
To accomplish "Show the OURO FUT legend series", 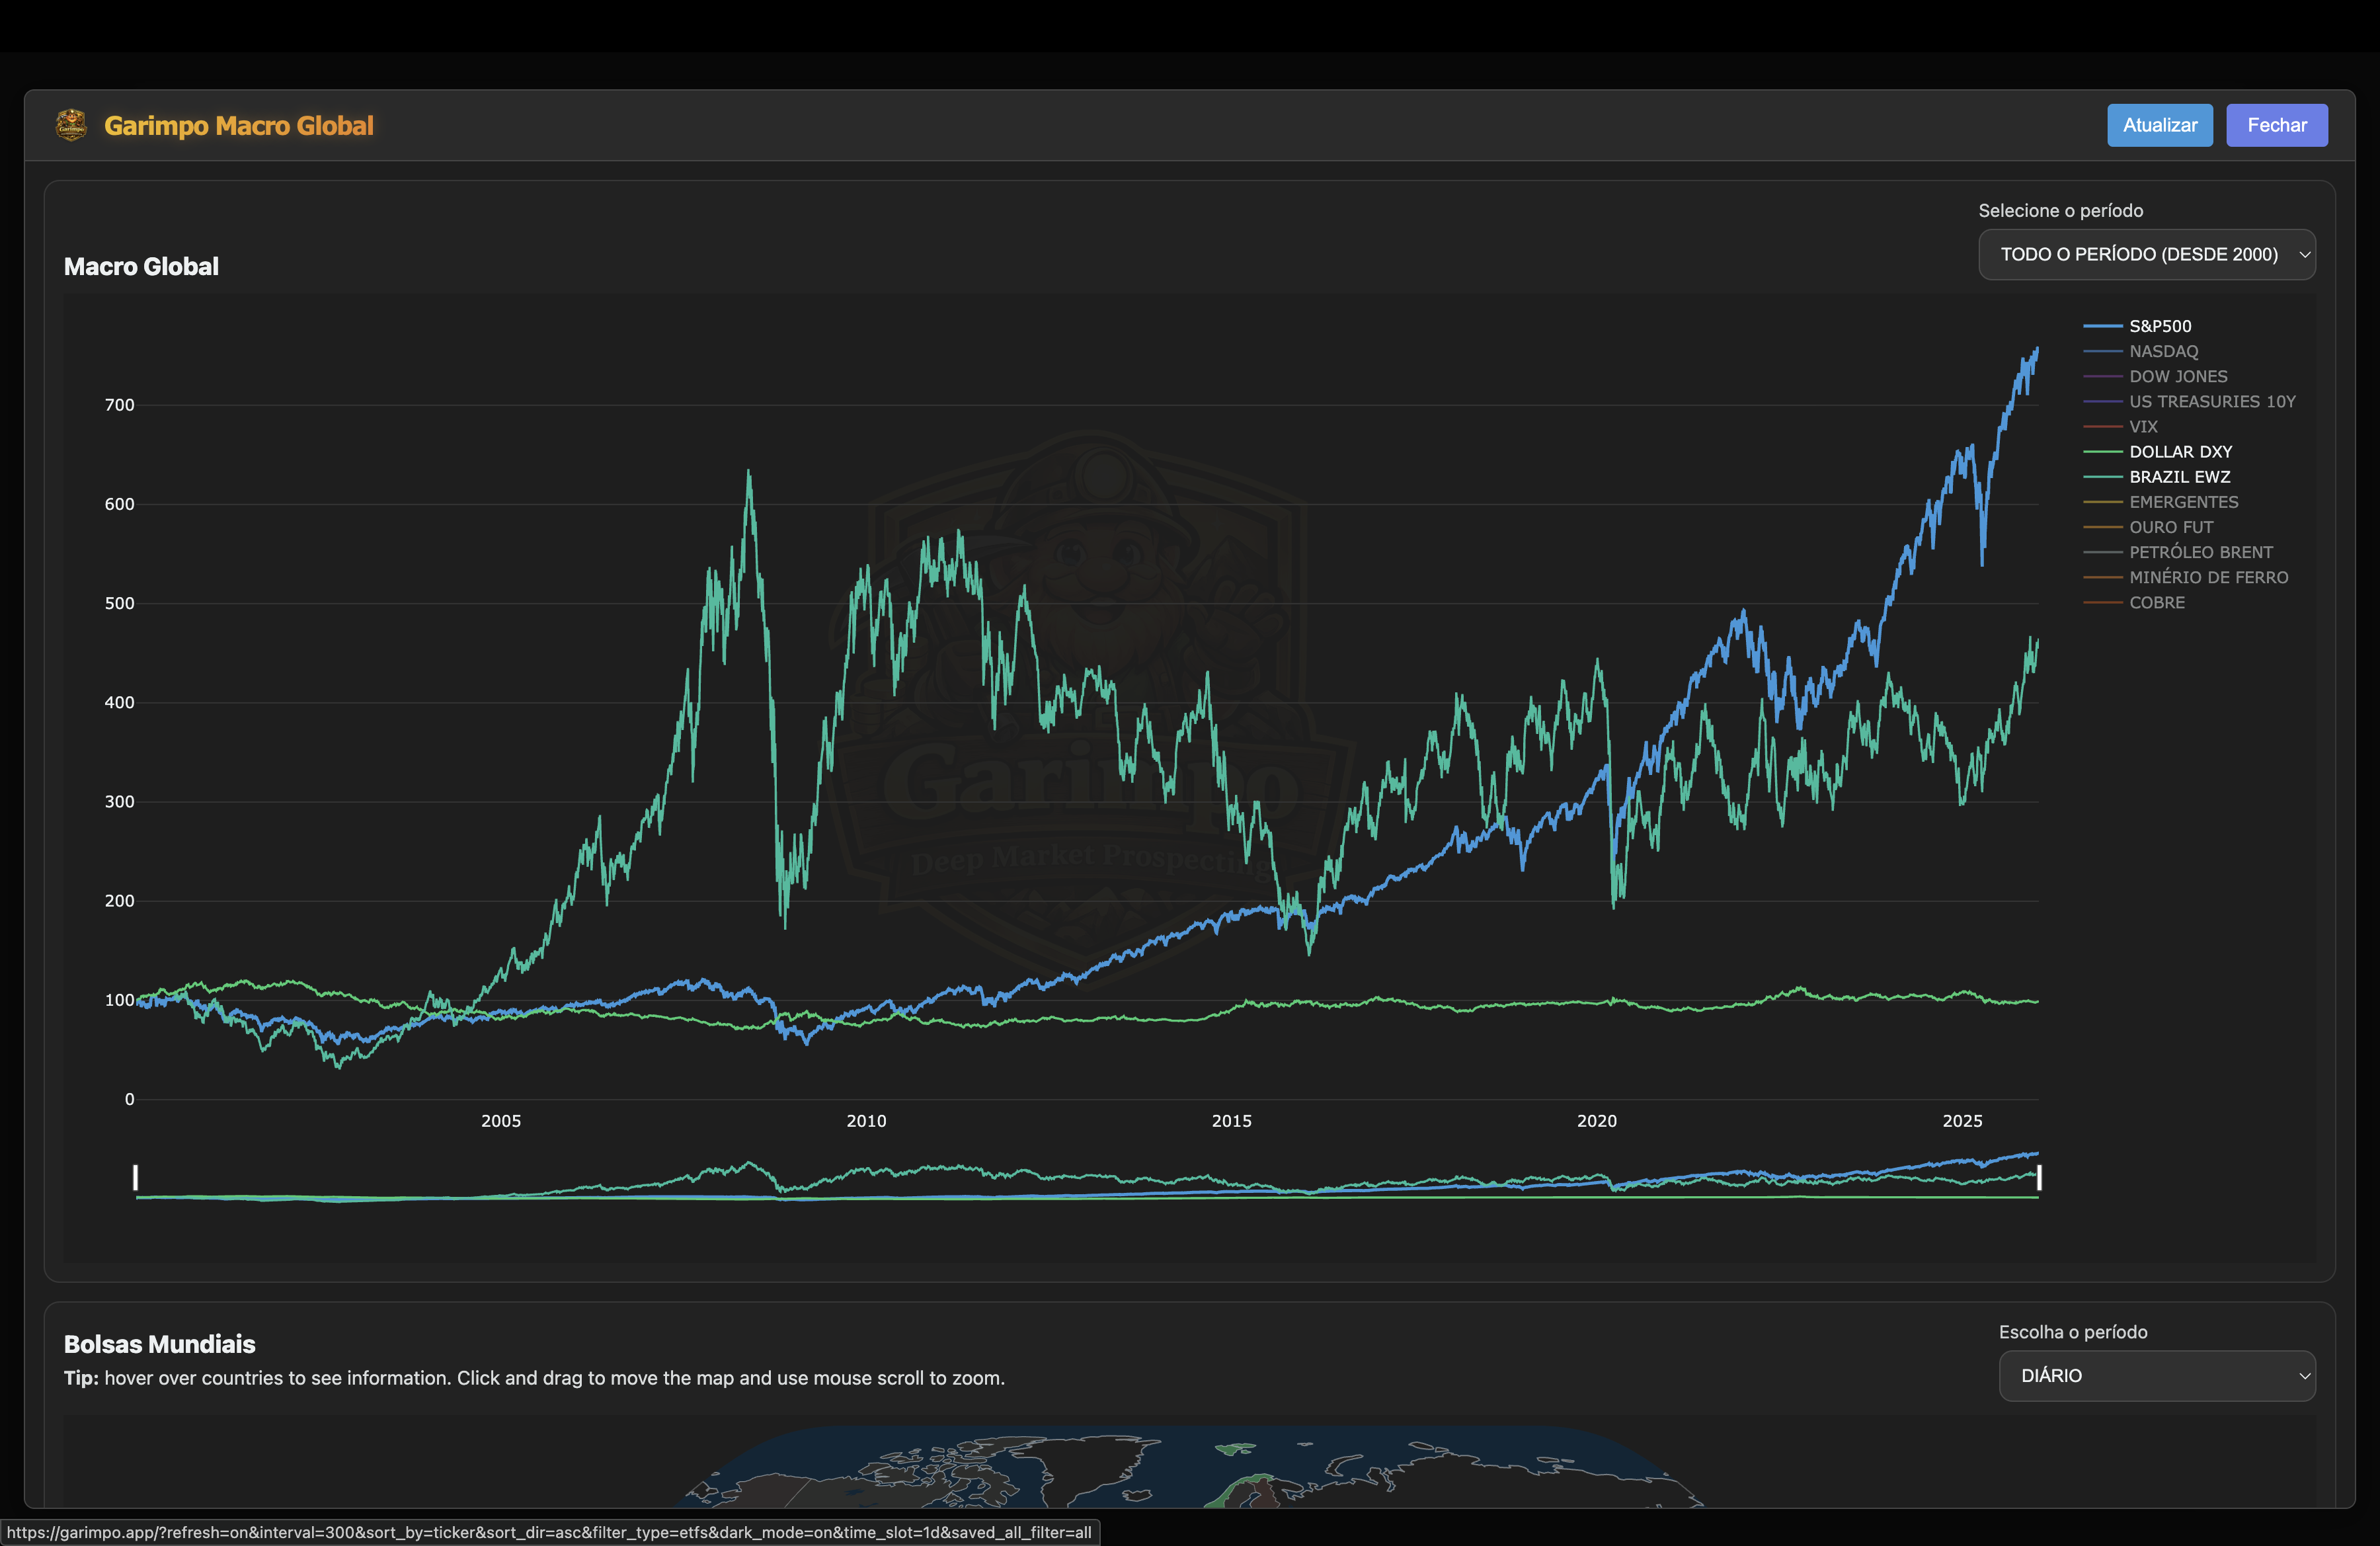I will coord(2170,527).
